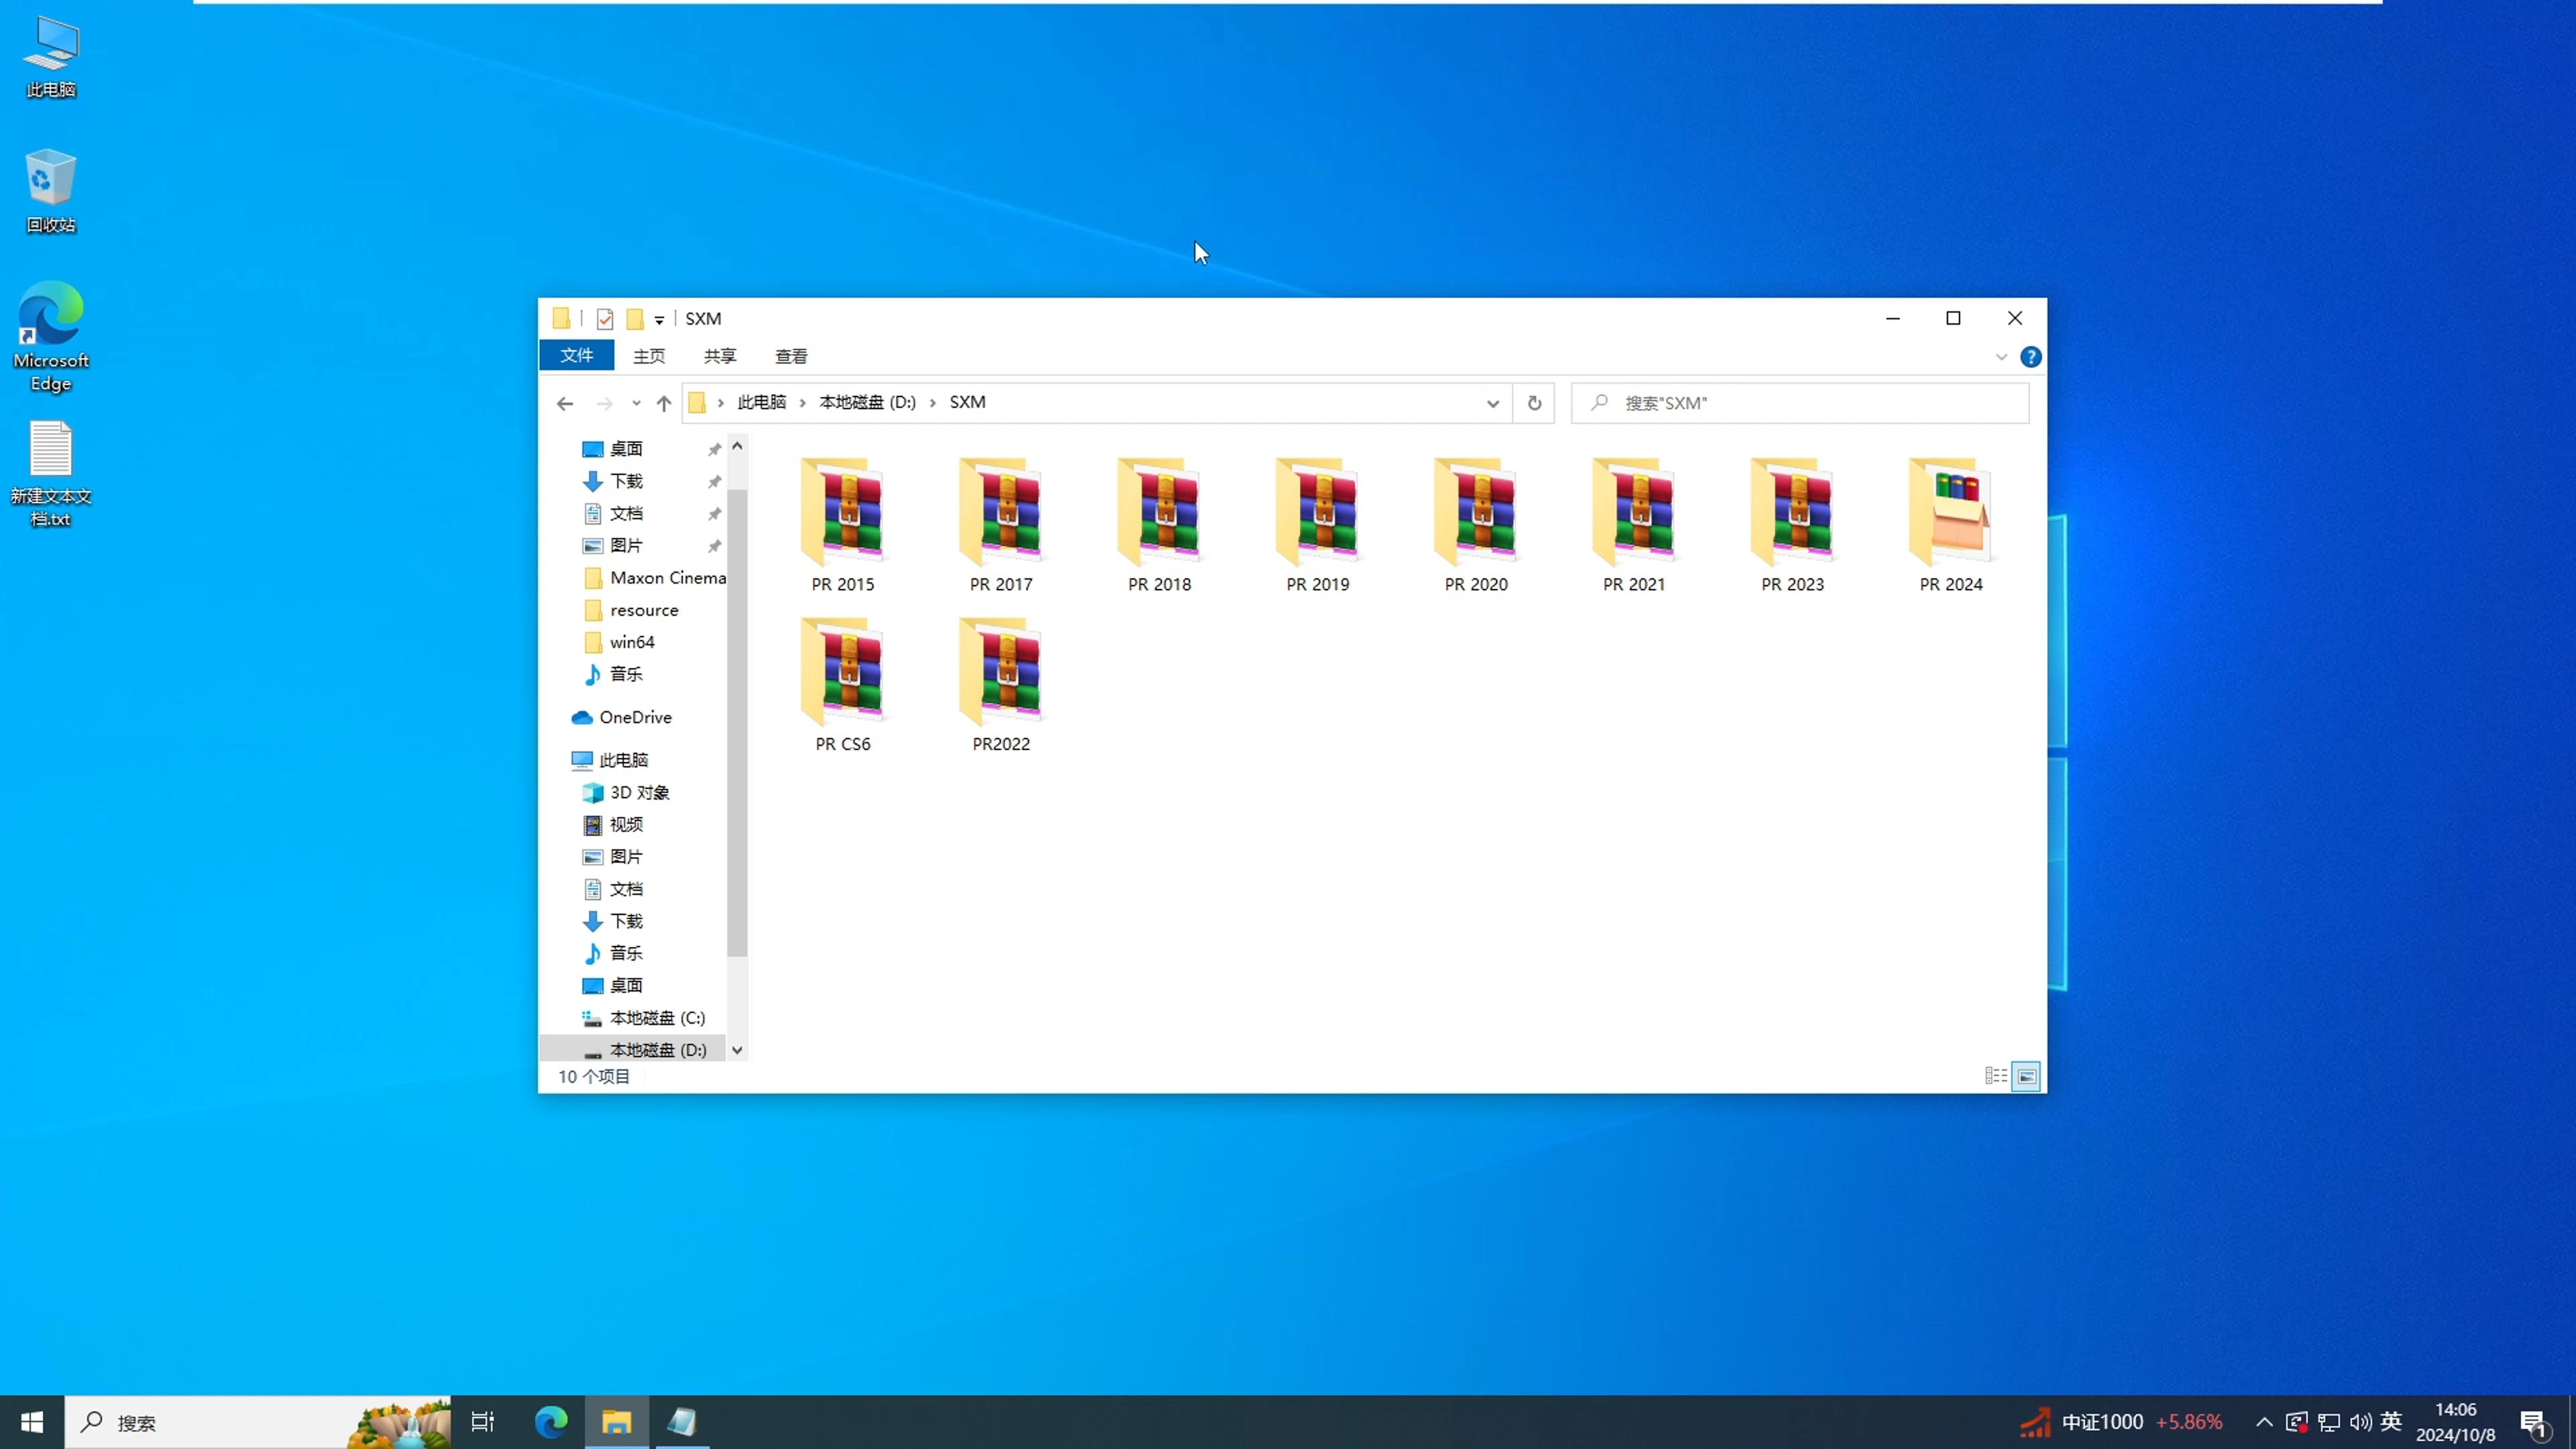Screen dimensions: 2576x1449
Task: Expand the chevron after 本地磁盘 (D:) in path
Action: point(933,402)
